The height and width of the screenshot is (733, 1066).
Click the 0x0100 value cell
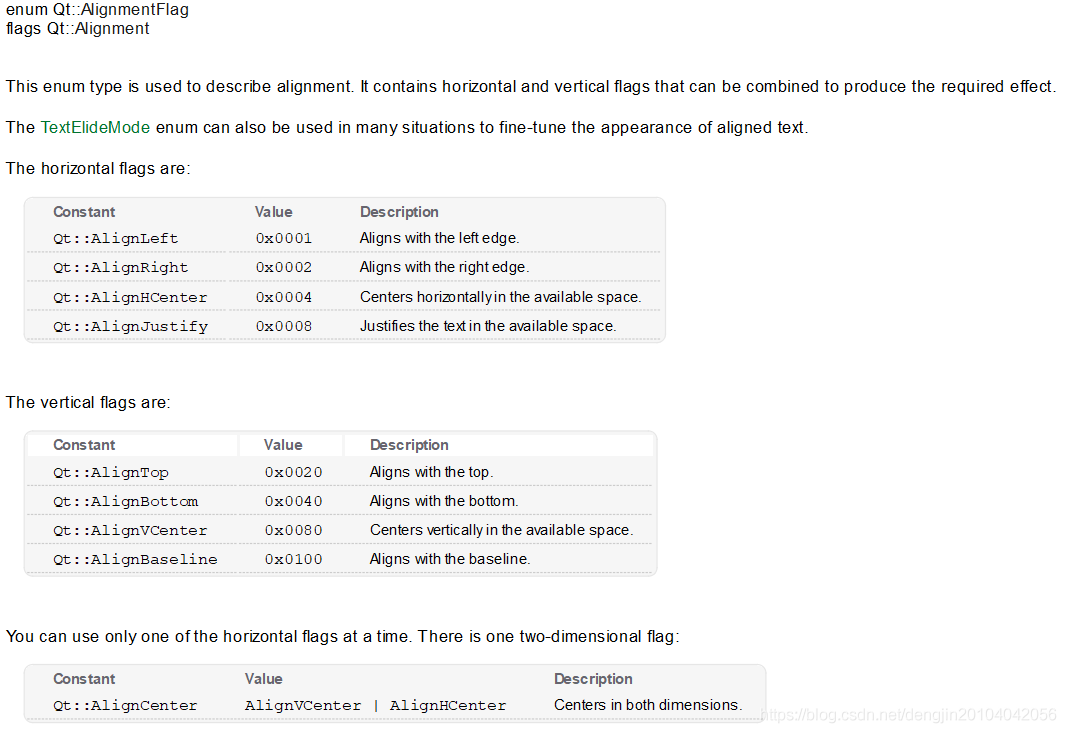coord(294,560)
